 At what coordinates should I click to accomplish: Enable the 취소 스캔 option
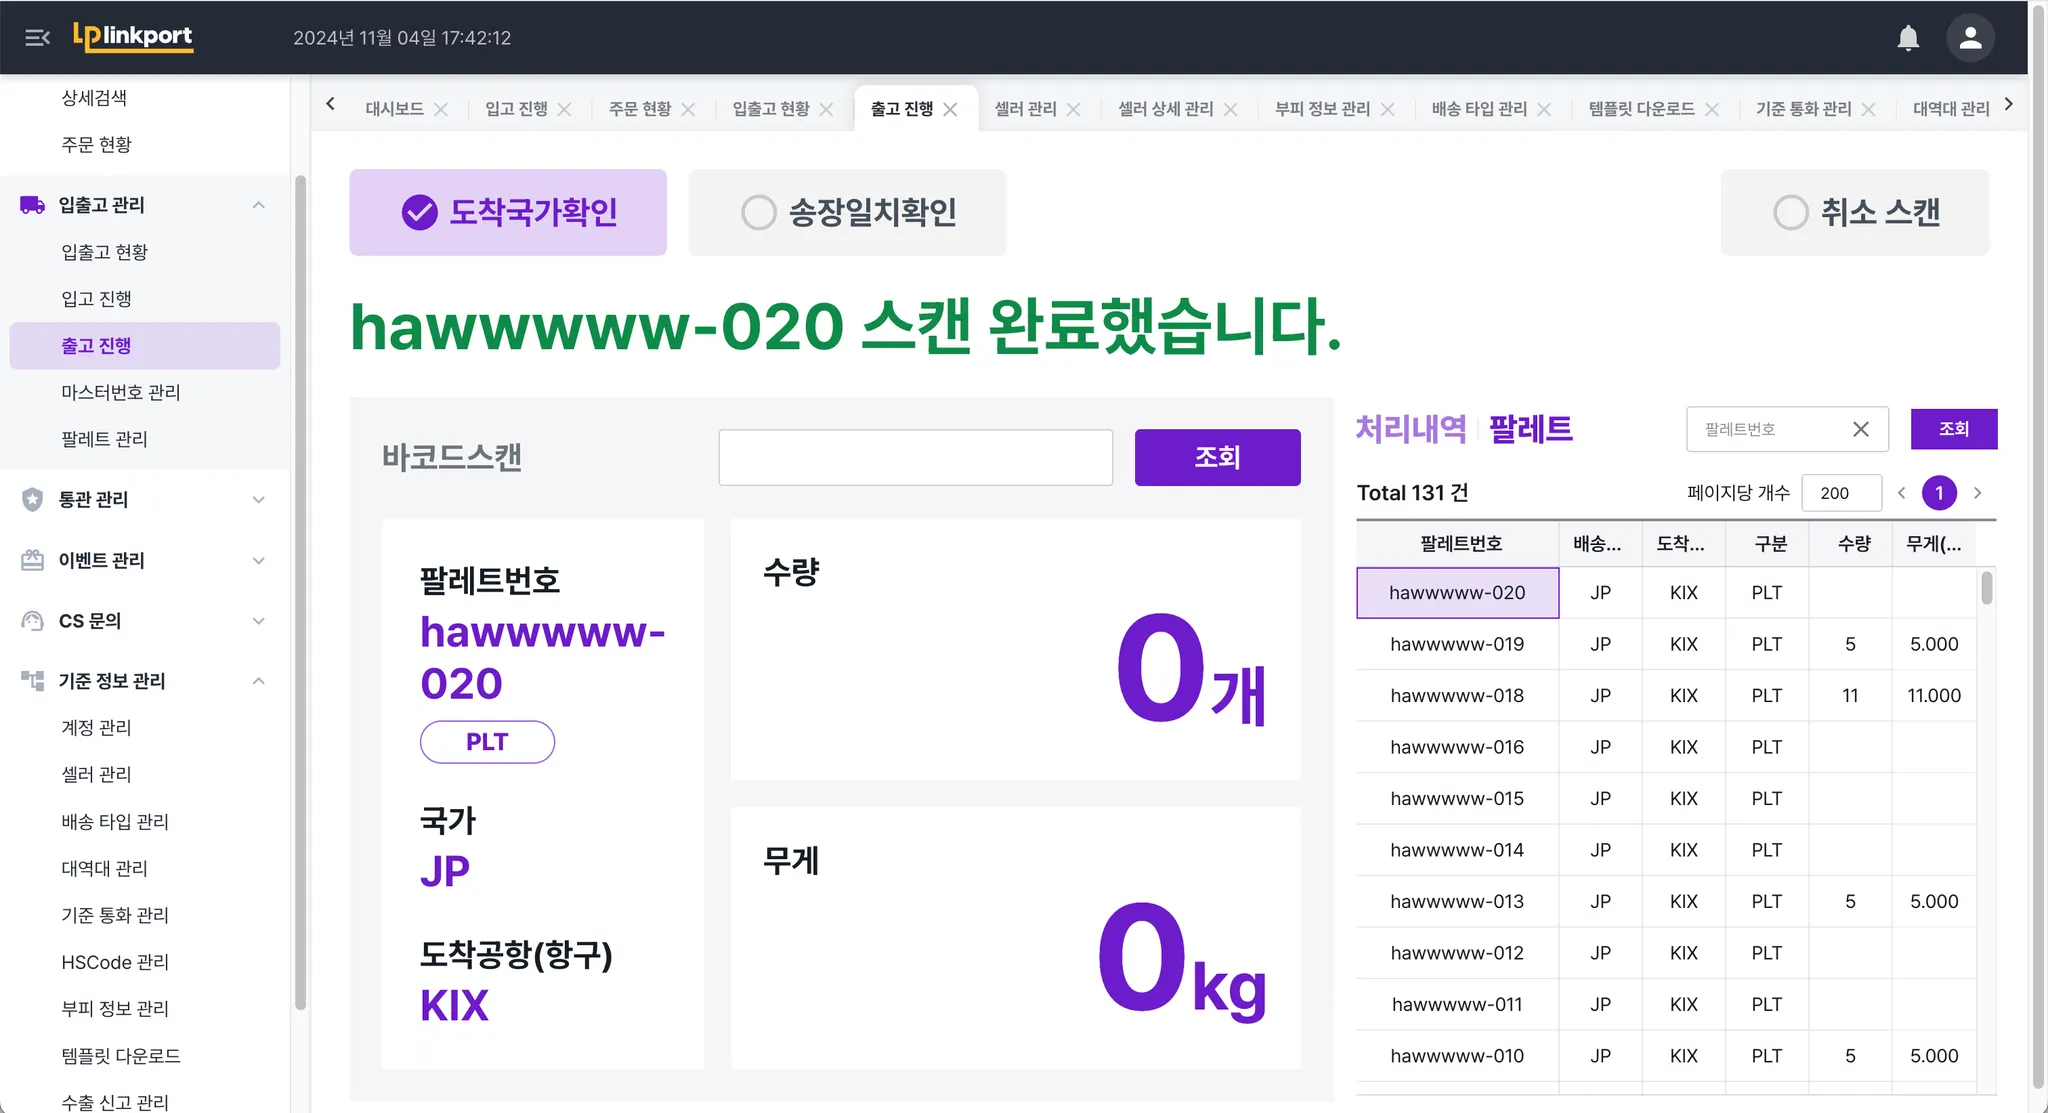tap(1790, 212)
